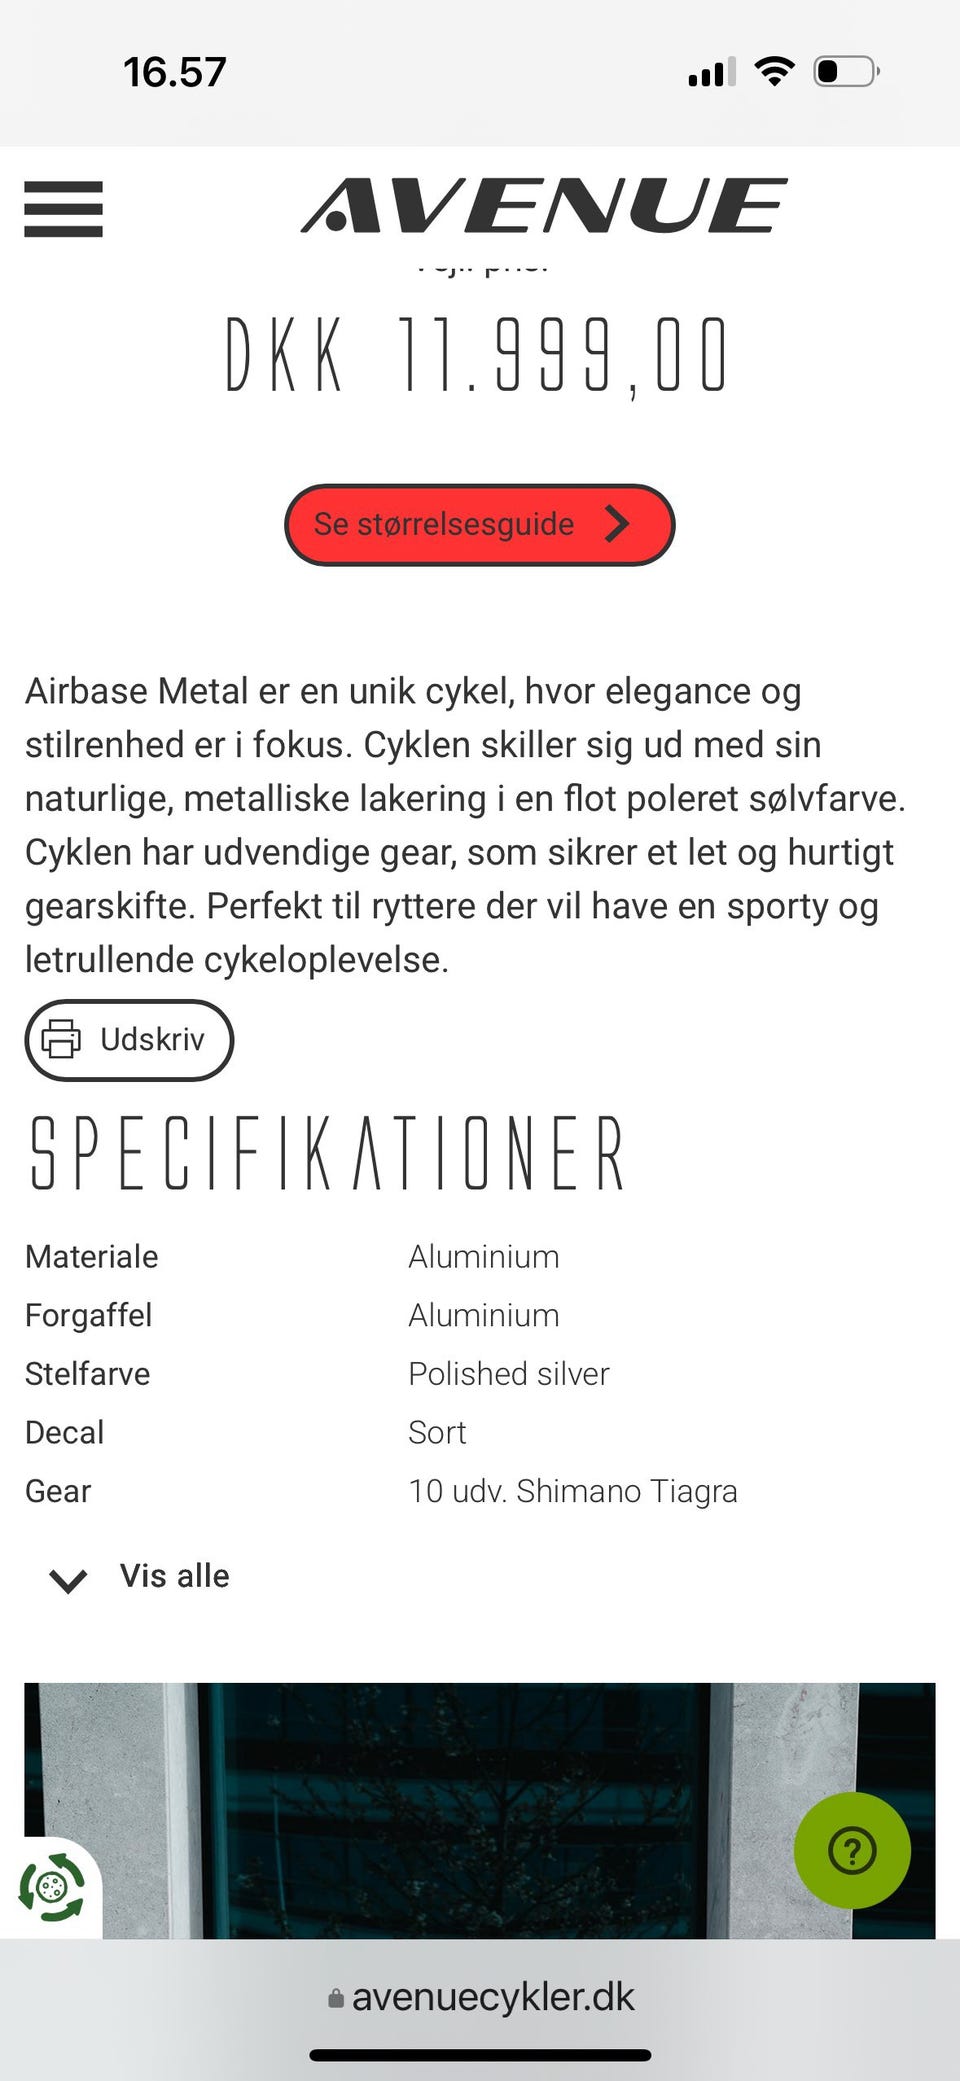The image size is (960, 2081).
Task: Tap the Materiale specification label
Action: pyautogui.click(x=92, y=1257)
